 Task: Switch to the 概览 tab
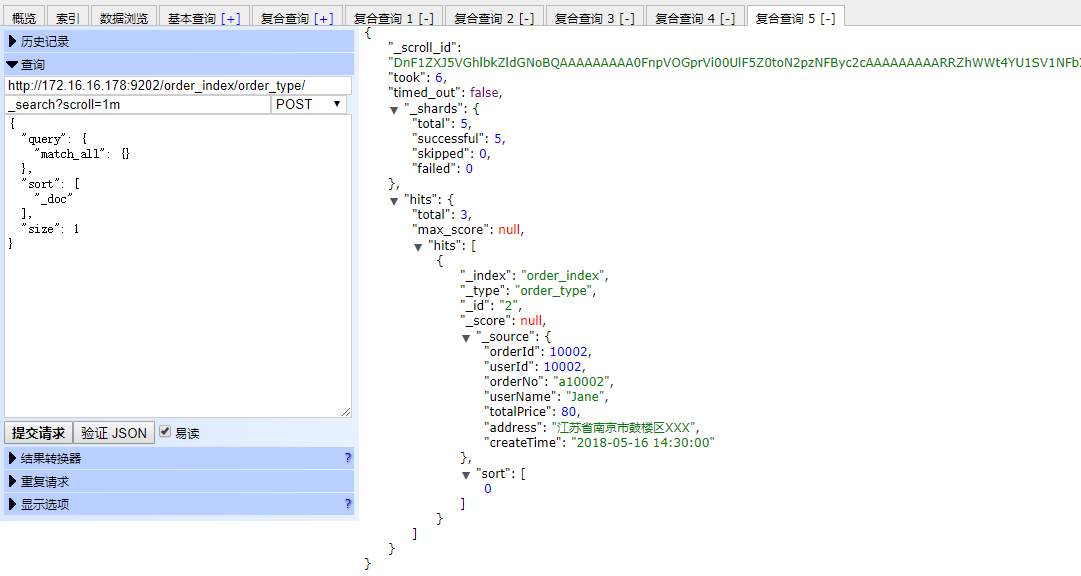[x=24, y=18]
